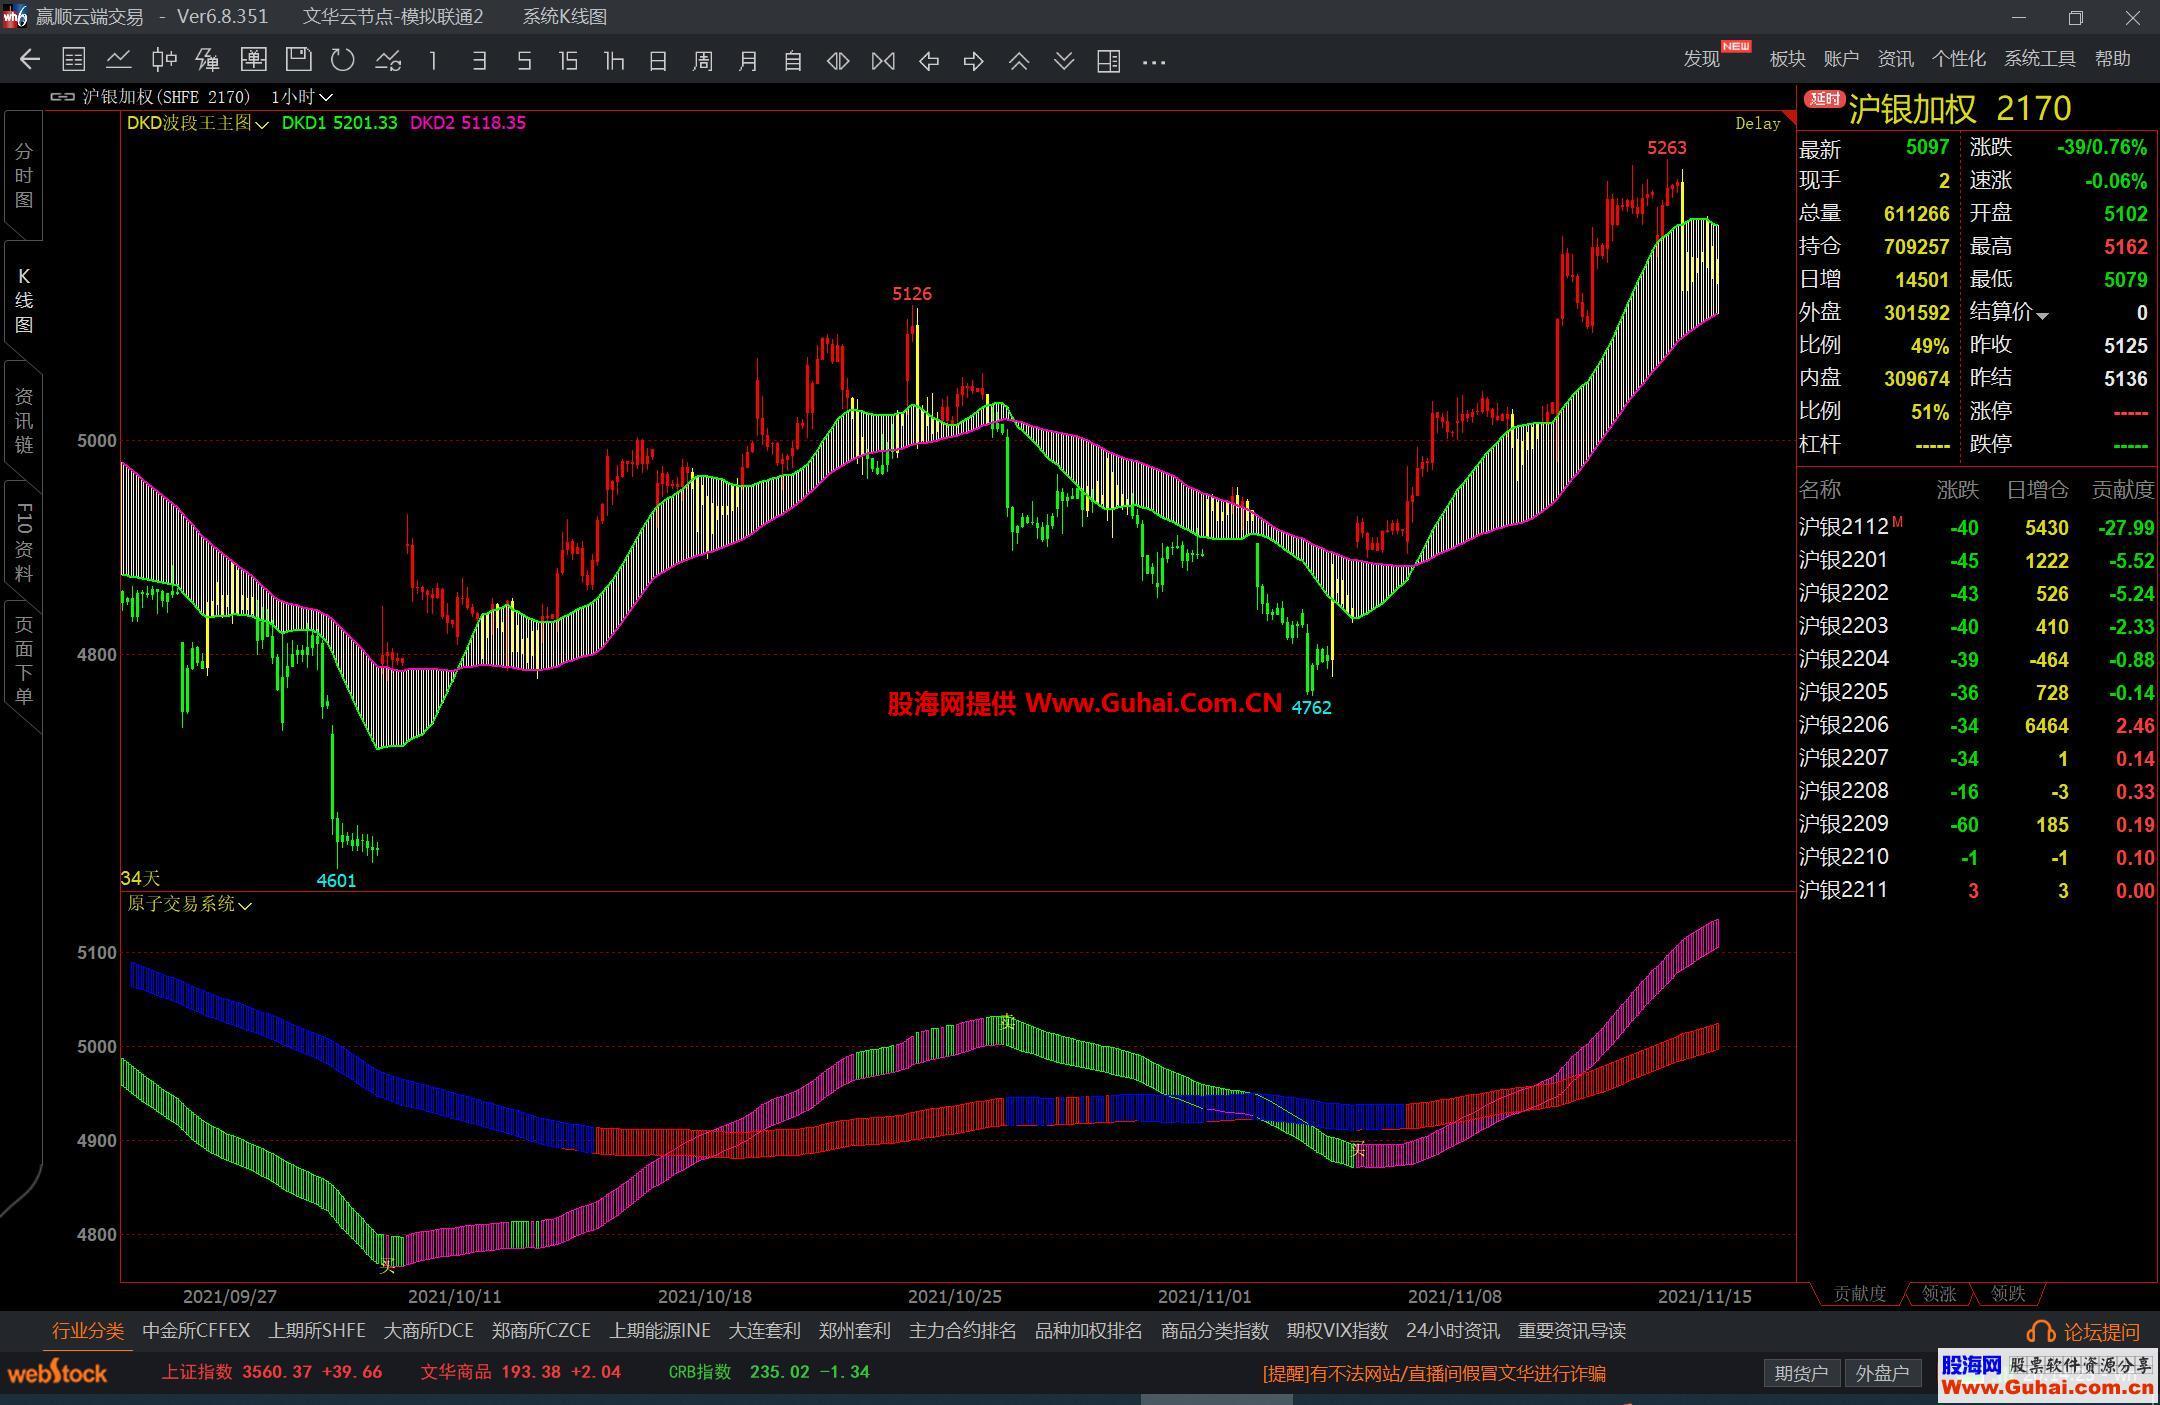Click the 期货户 button
The height and width of the screenshot is (1405, 2160).
[x=1801, y=1373]
